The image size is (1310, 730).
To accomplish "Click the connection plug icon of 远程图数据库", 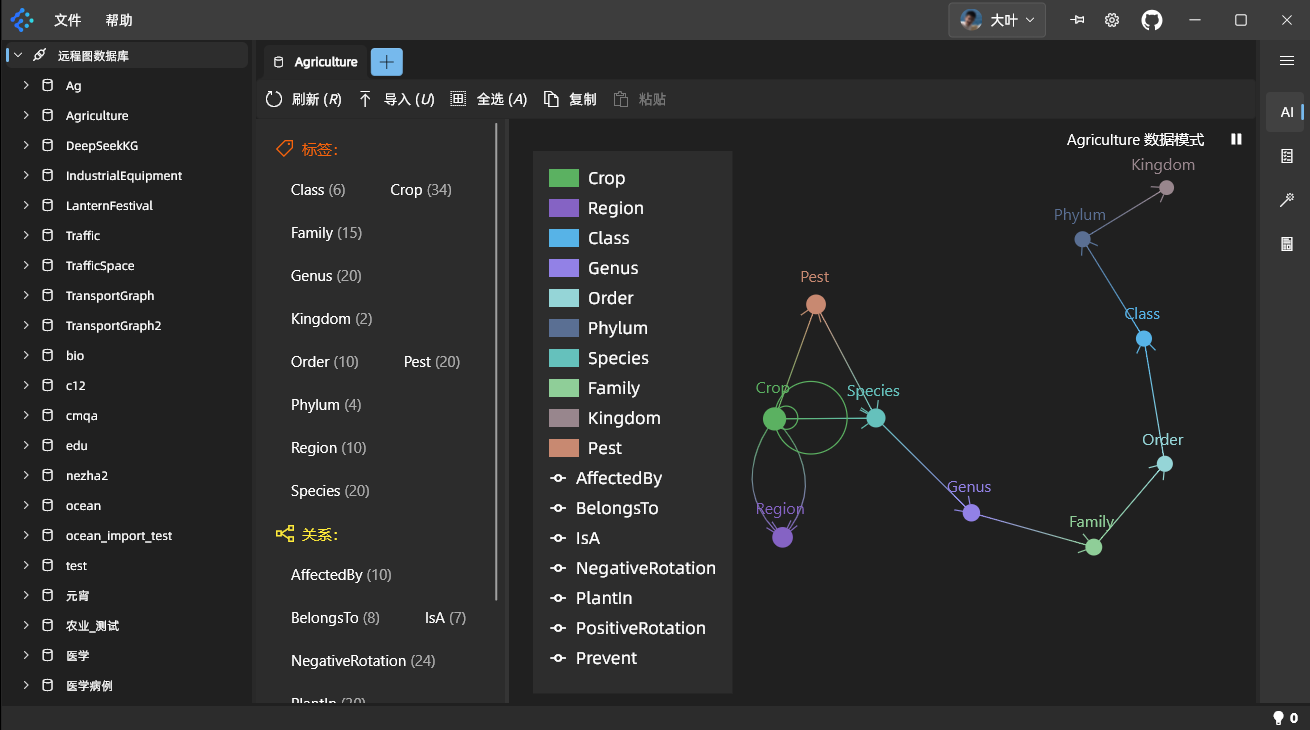I will point(39,55).
